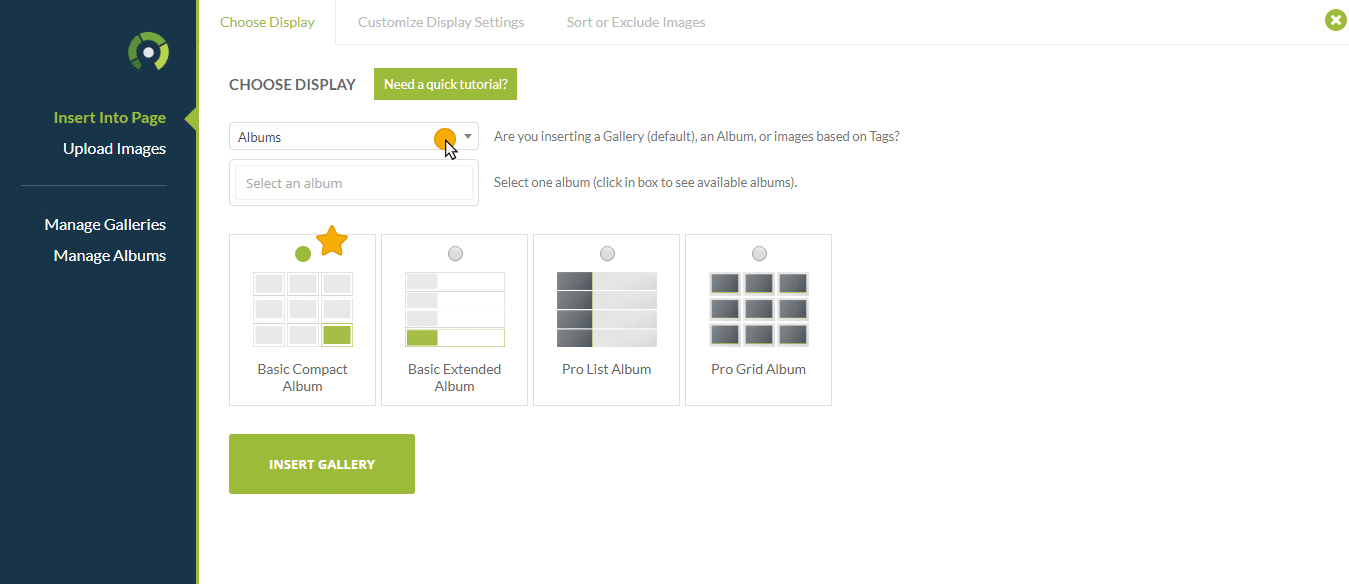The height and width of the screenshot is (584, 1349).
Task: Click the Select an album field
Action: tap(354, 183)
